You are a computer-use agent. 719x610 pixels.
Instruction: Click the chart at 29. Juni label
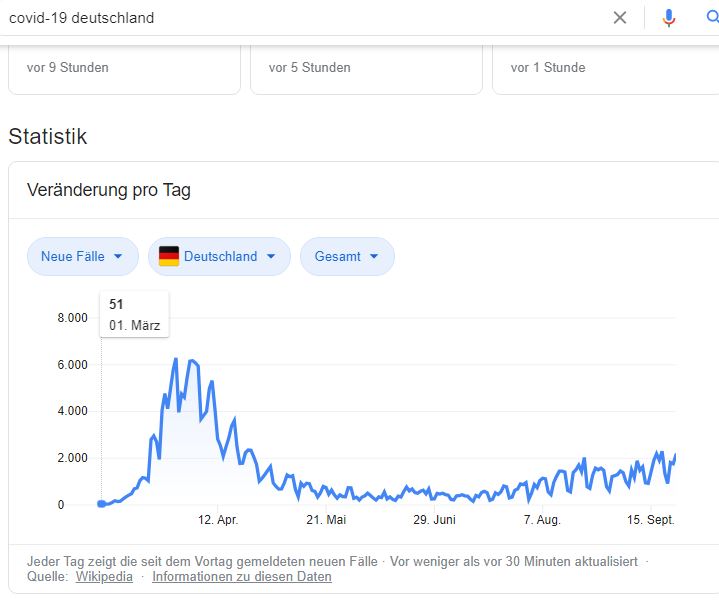[434, 520]
